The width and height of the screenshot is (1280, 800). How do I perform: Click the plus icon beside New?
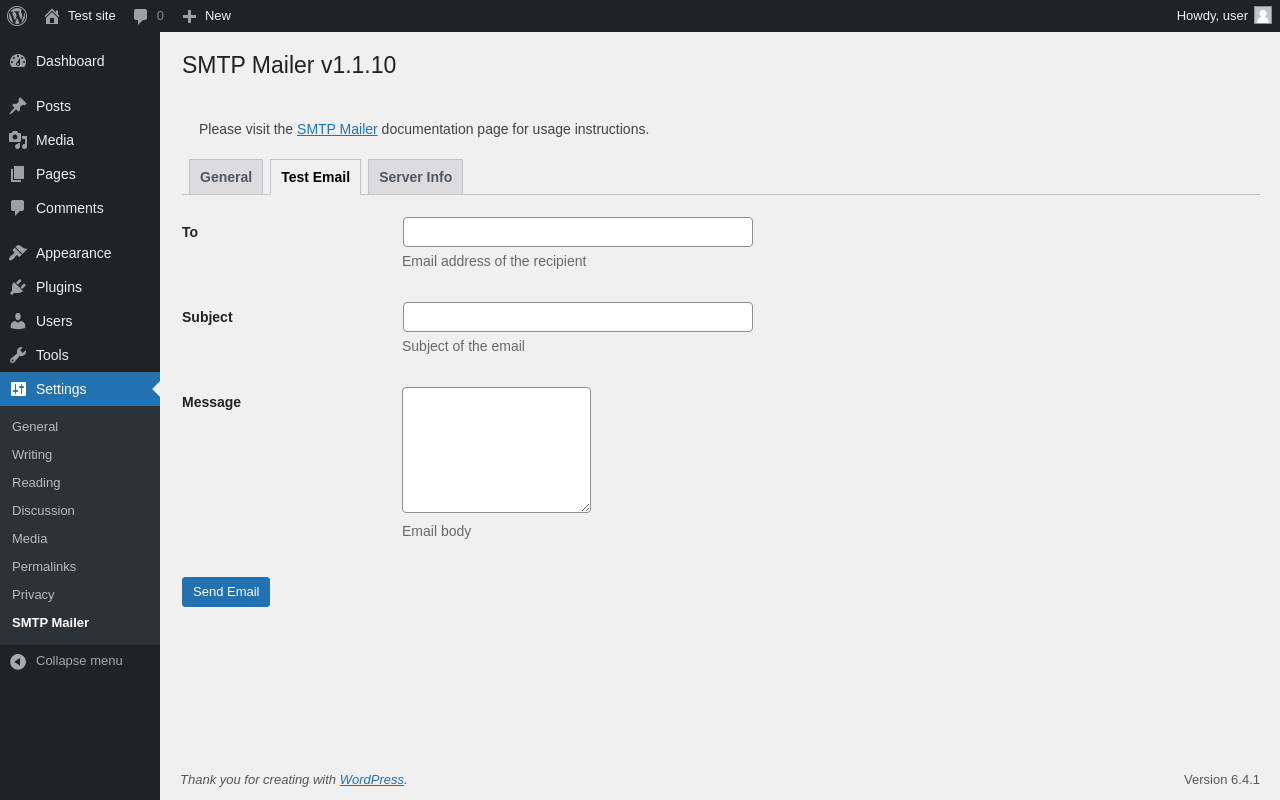pos(189,16)
